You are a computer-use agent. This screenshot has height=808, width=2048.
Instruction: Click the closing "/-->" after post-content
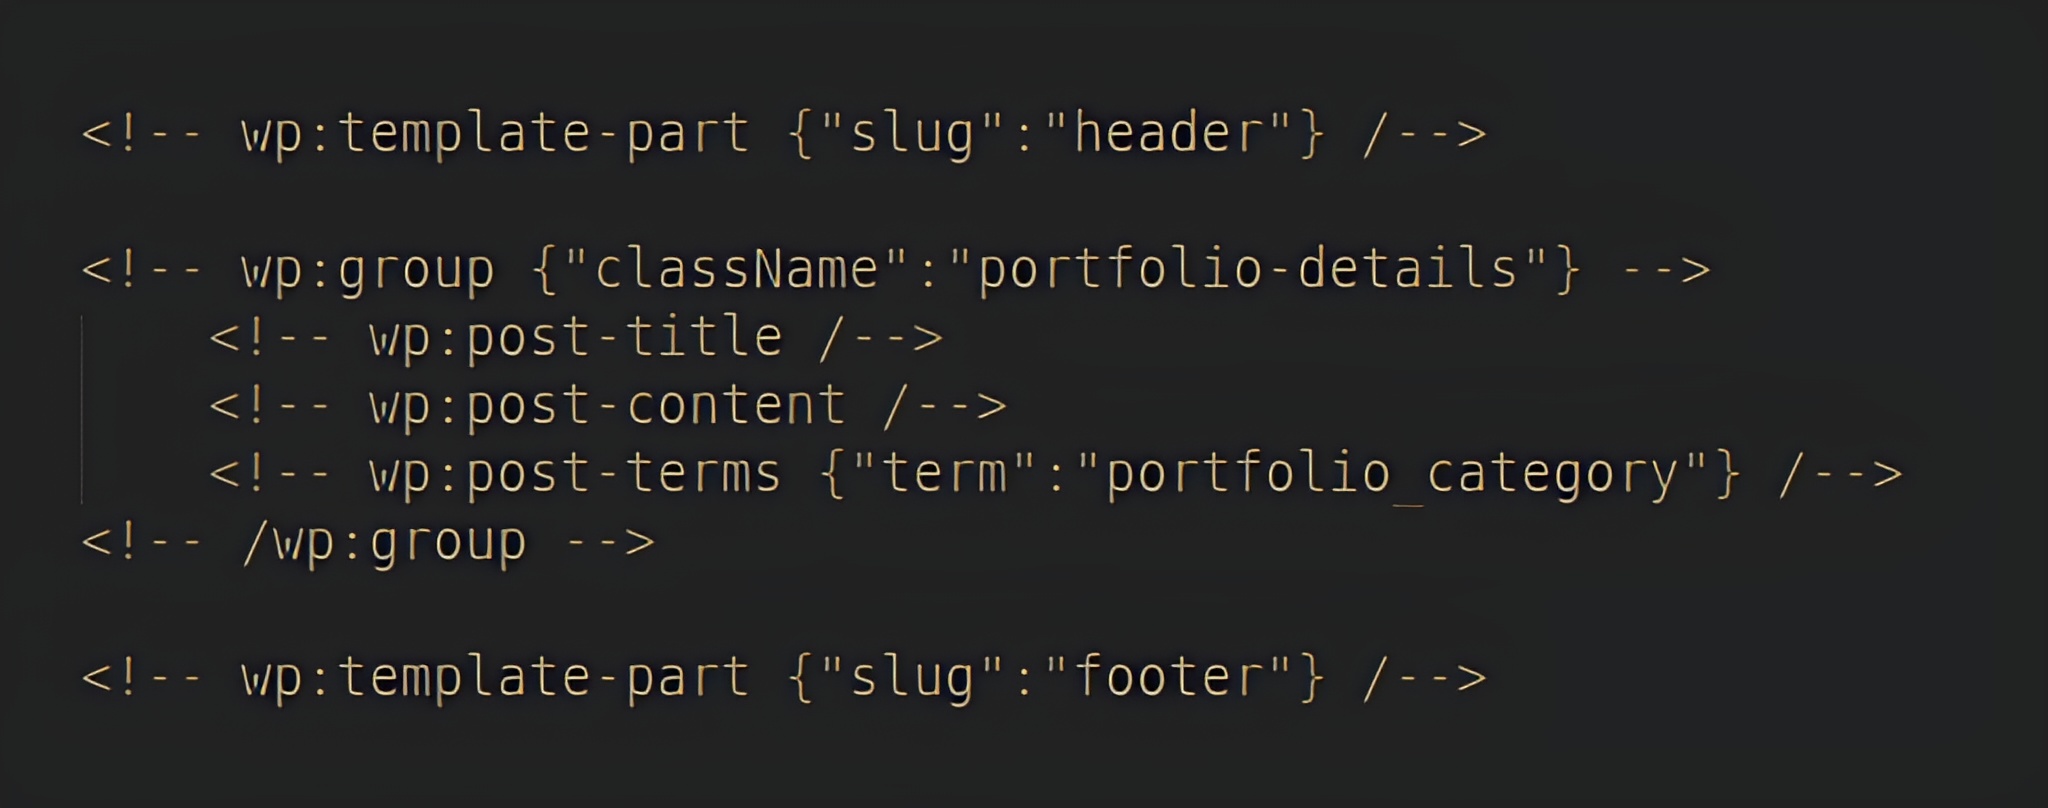coord(945,406)
